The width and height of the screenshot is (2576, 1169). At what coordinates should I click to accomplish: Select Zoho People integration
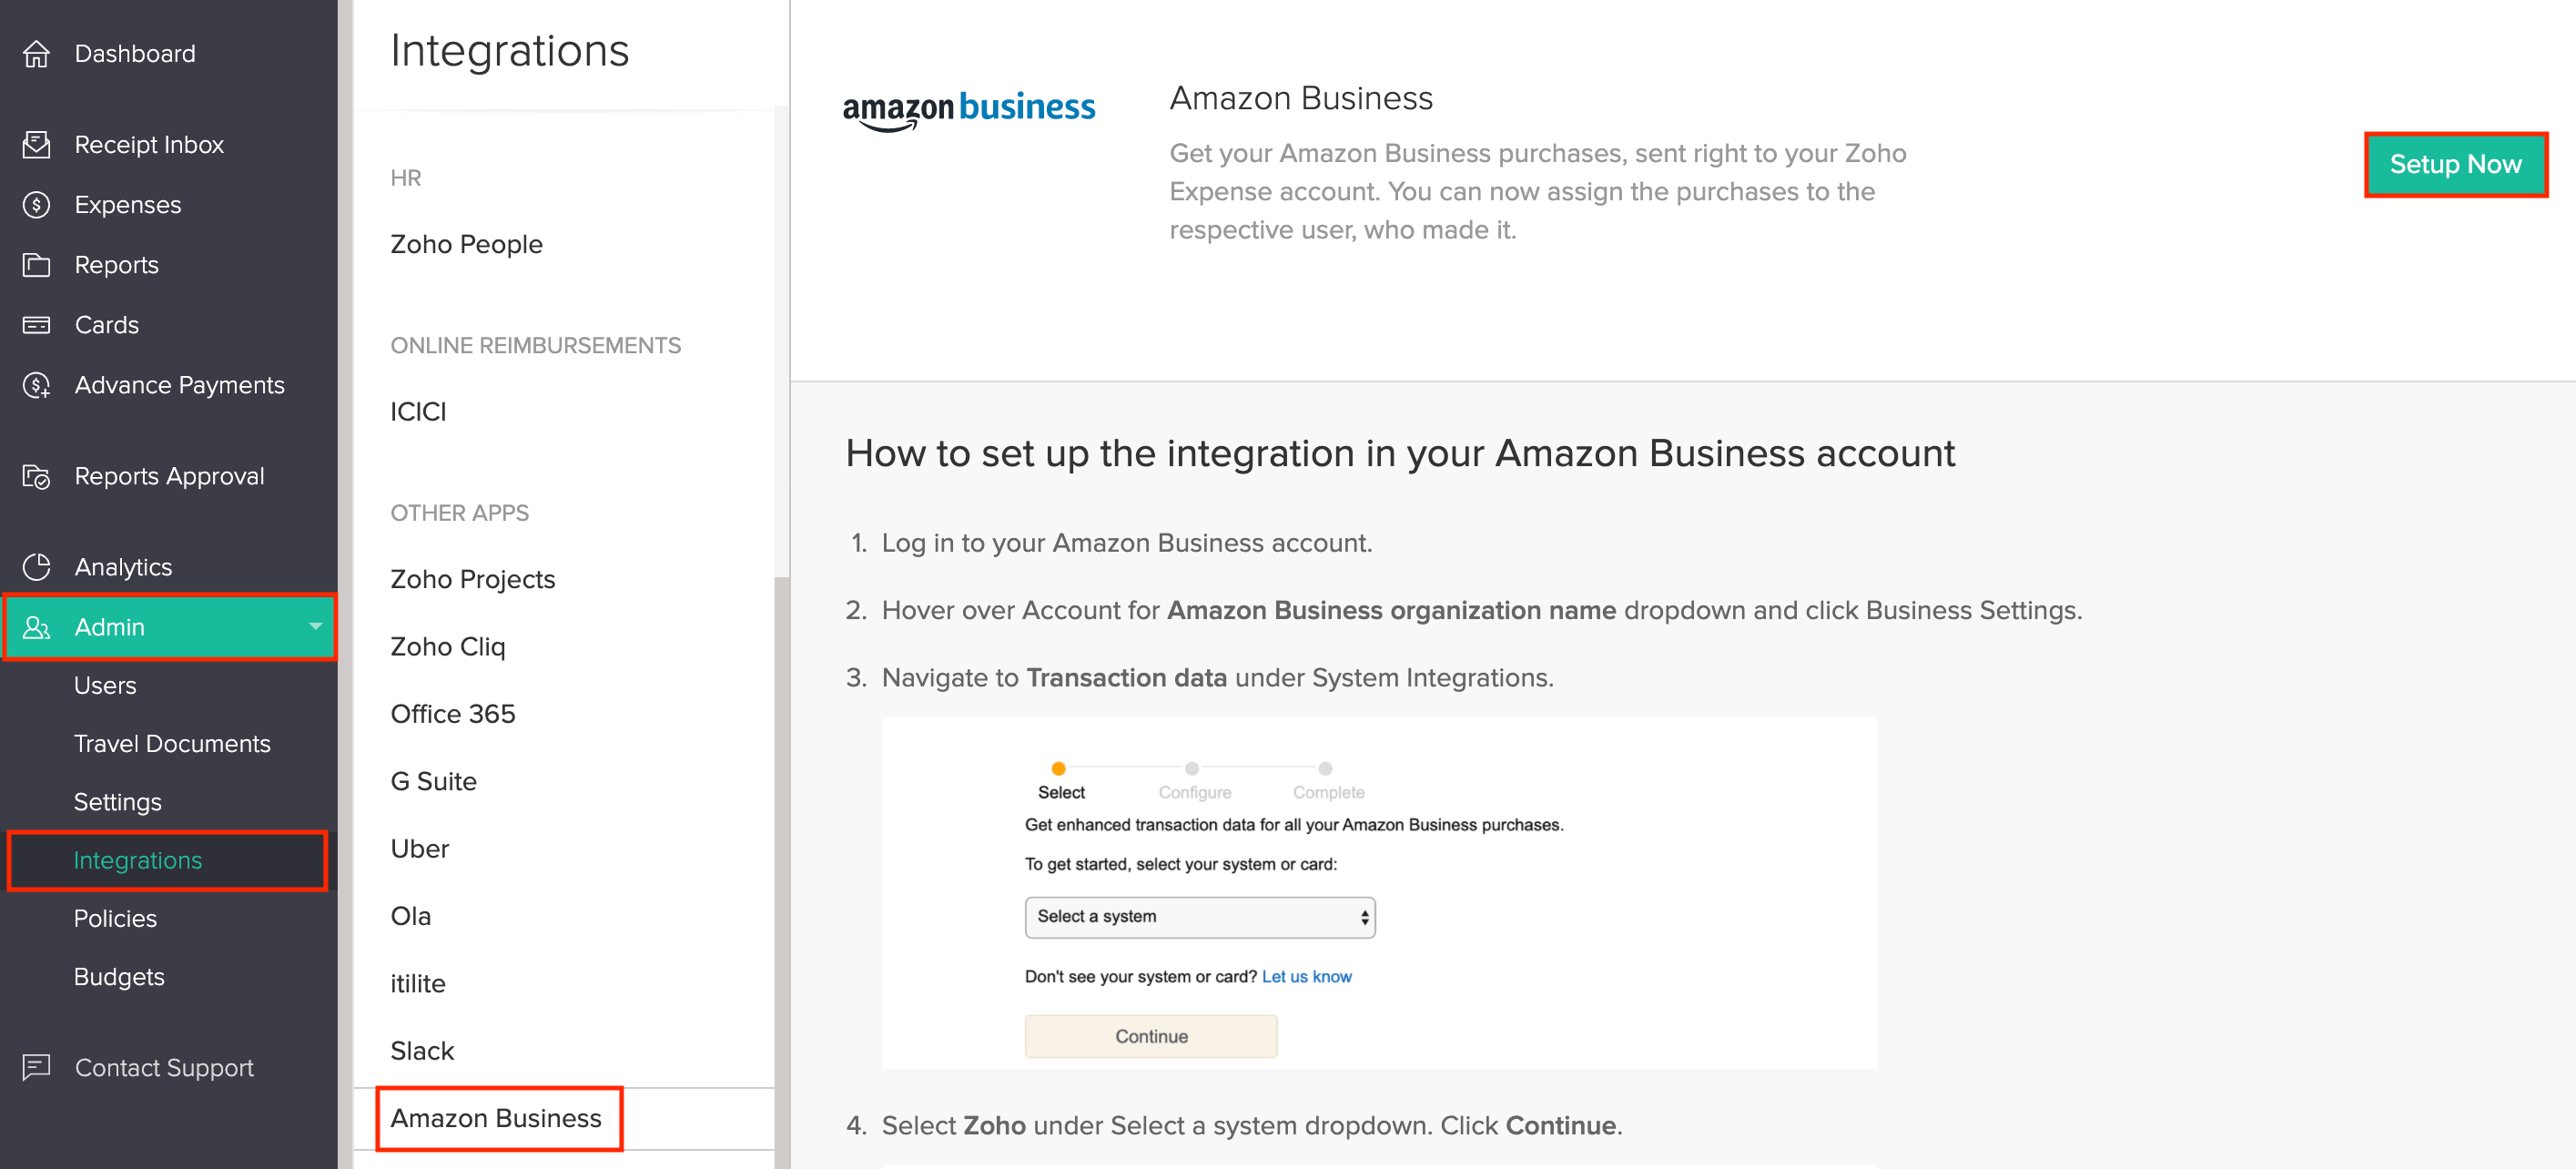pyautogui.click(x=466, y=244)
